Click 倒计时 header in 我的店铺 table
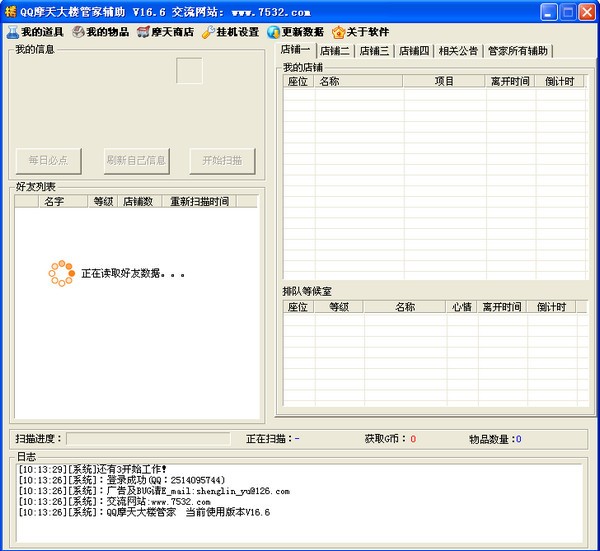This screenshot has width=600, height=551. pyautogui.click(x=559, y=81)
